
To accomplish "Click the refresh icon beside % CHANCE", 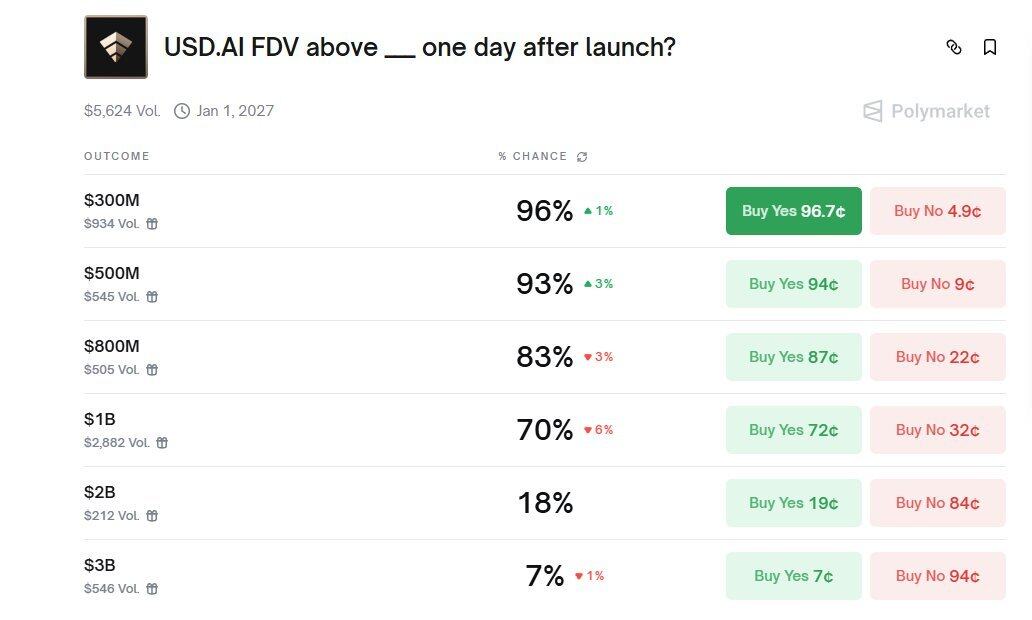I will coord(582,157).
